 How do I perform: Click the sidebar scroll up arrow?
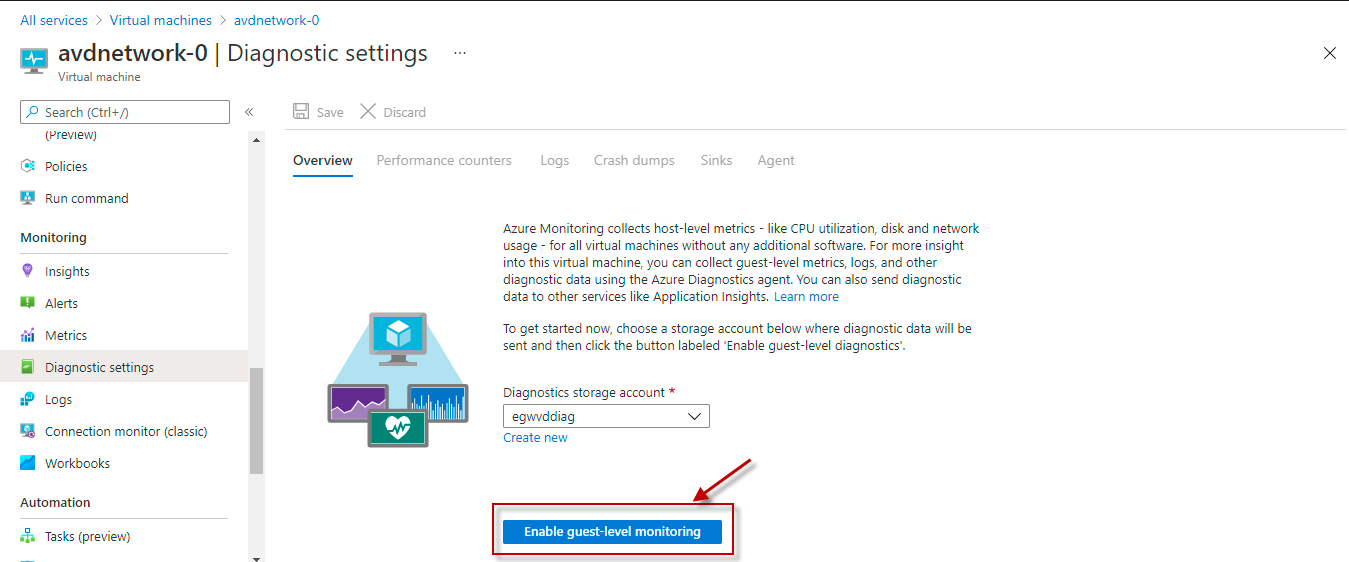[256, 139]
